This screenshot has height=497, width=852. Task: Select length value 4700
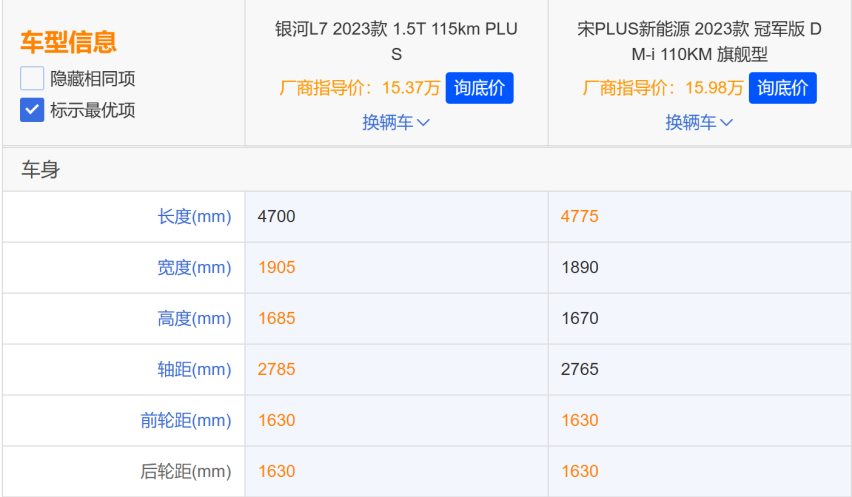tap(277, 216)
